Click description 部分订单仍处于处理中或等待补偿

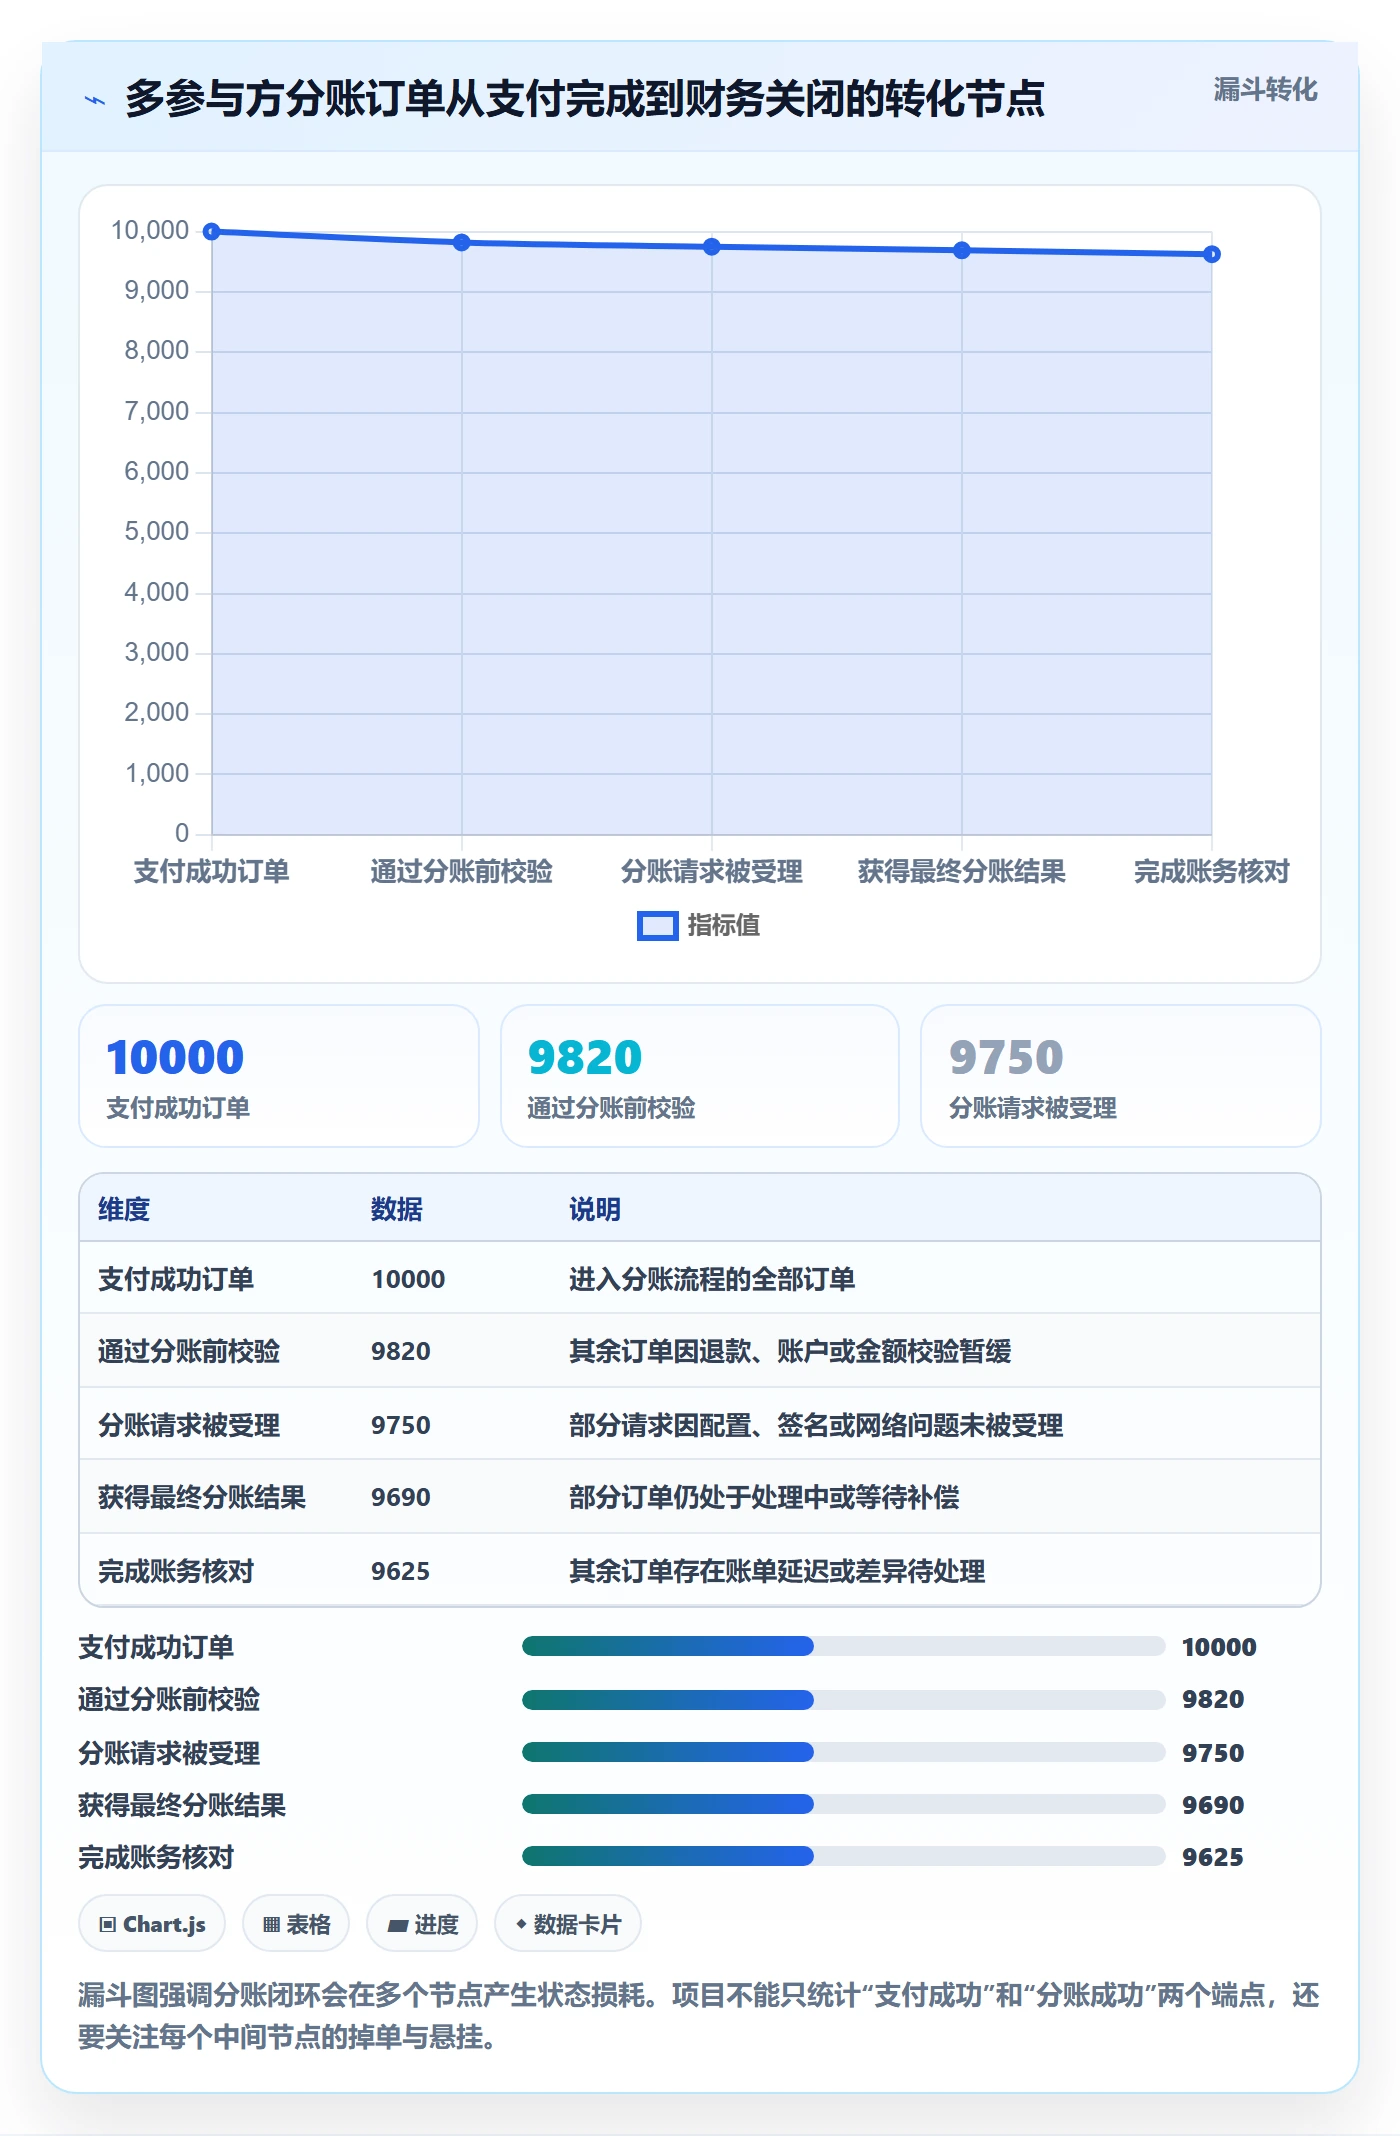pyautogui.click(x=764, y=1498)
